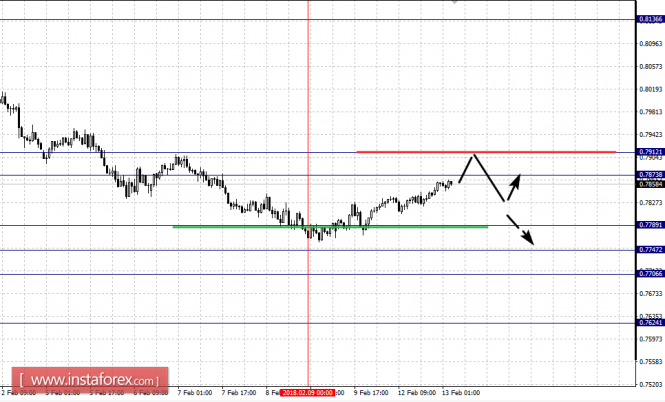This screenshot has height=402, width=665.
Task: Select the 13 Feb 01:00 time label
Action: (x=461, y=393)
